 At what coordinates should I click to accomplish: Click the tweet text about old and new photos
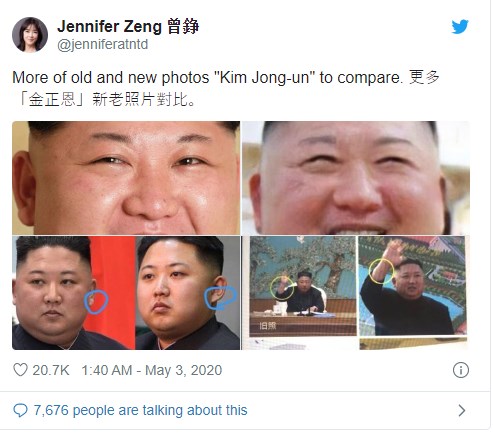(226, 78)
